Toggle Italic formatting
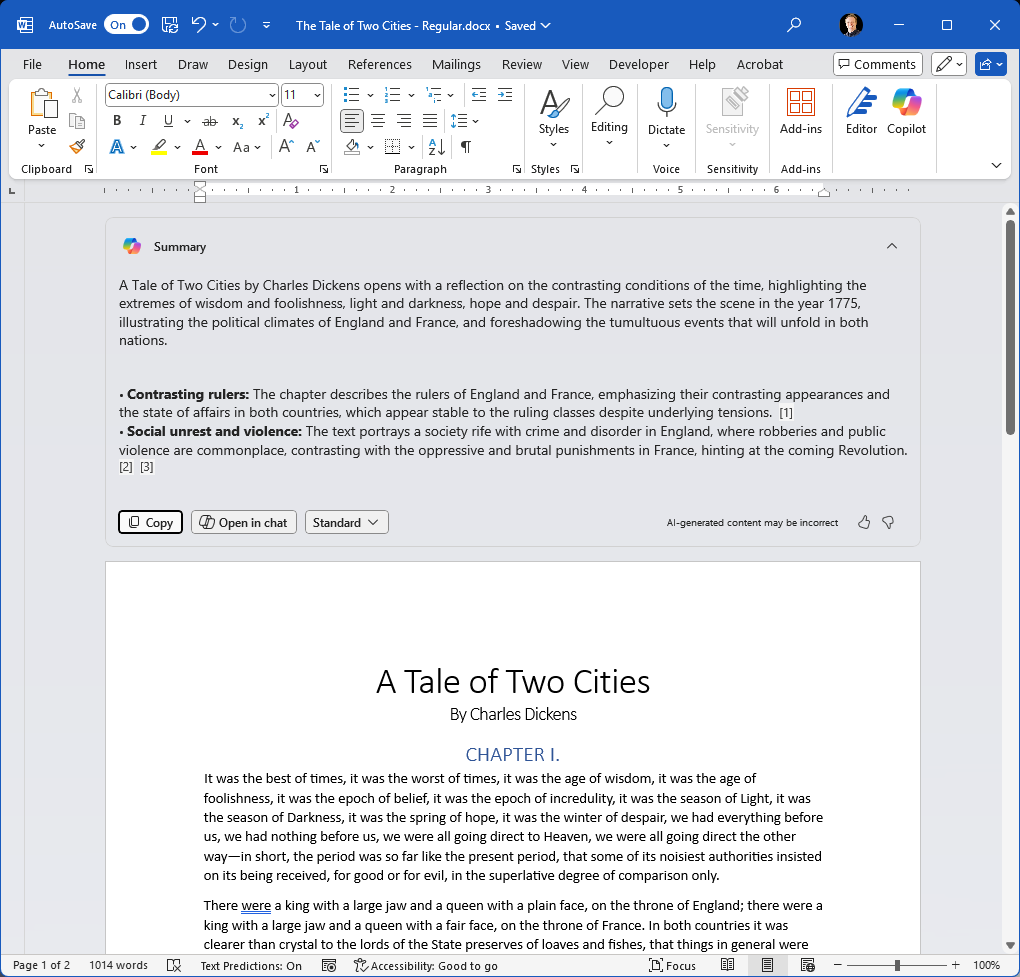The height and width of the screenshot is (977, 1020). [142, 121]
